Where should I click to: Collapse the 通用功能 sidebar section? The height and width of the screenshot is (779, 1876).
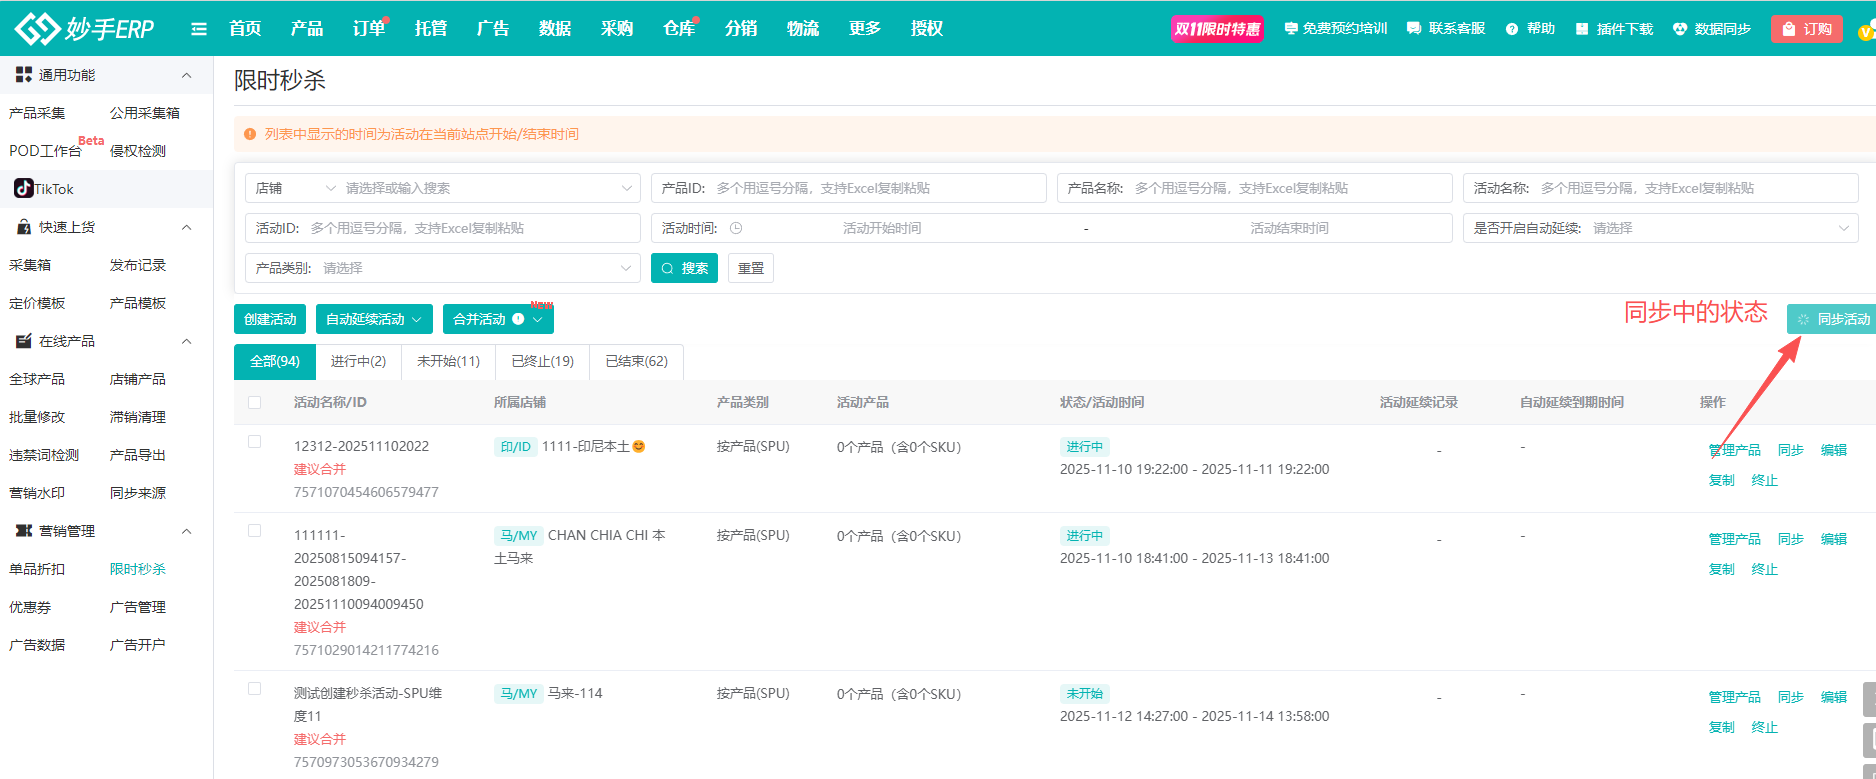pos(186,75)
